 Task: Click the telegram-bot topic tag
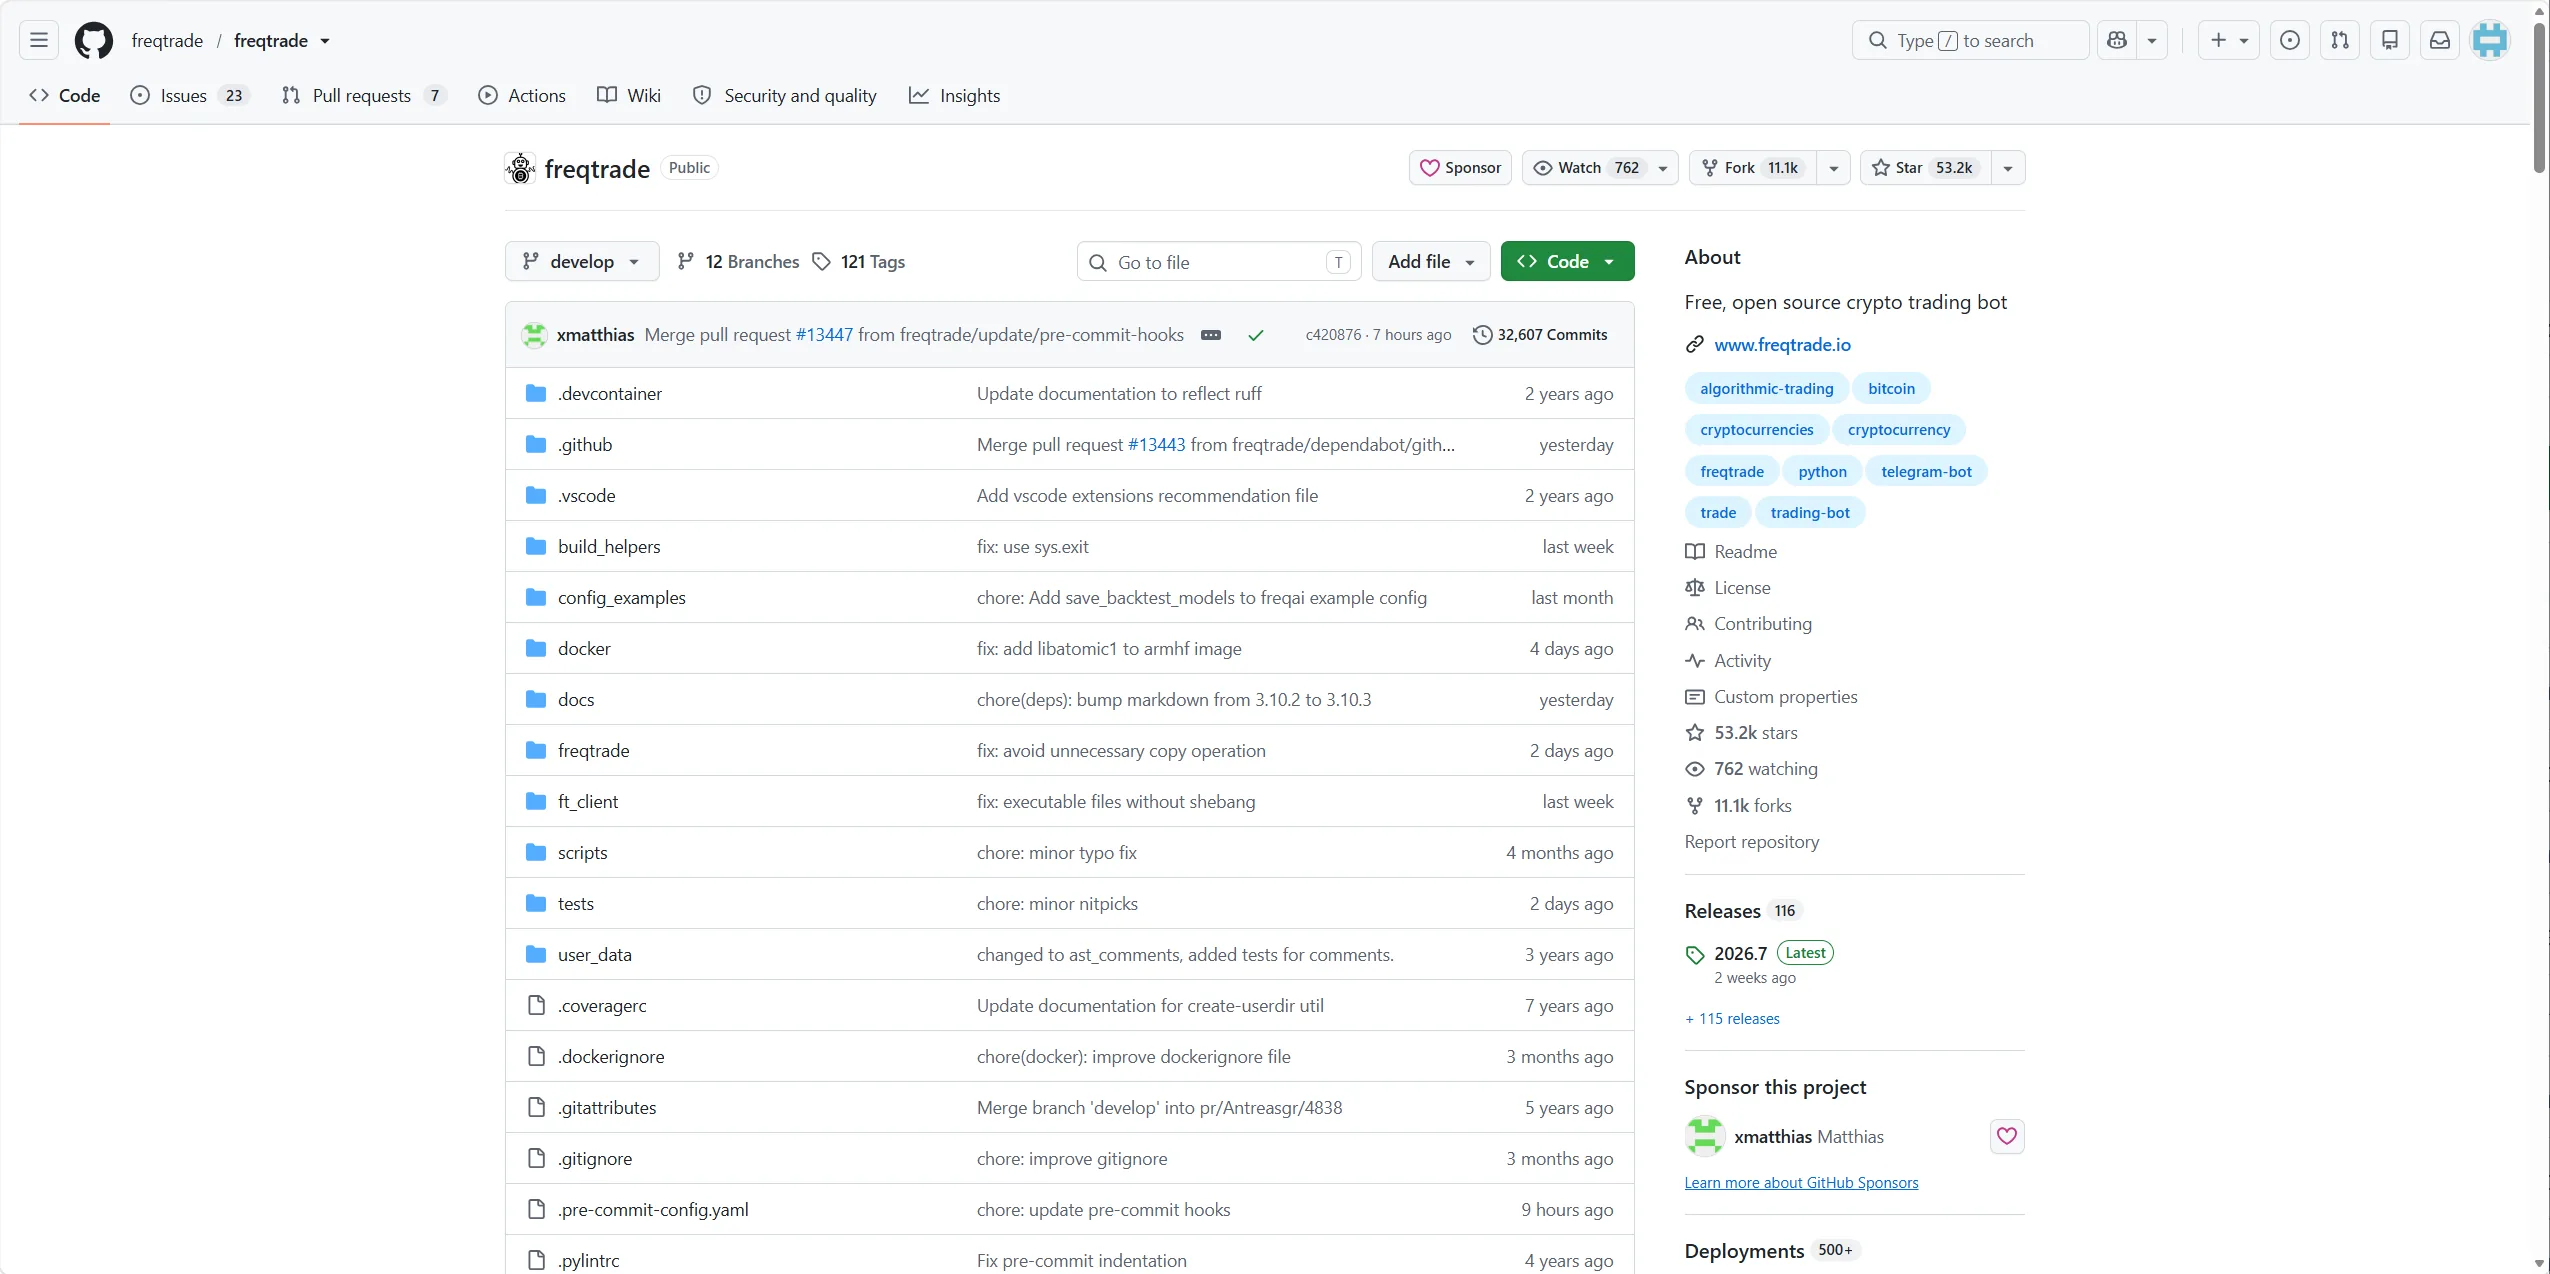point(1926,471)
